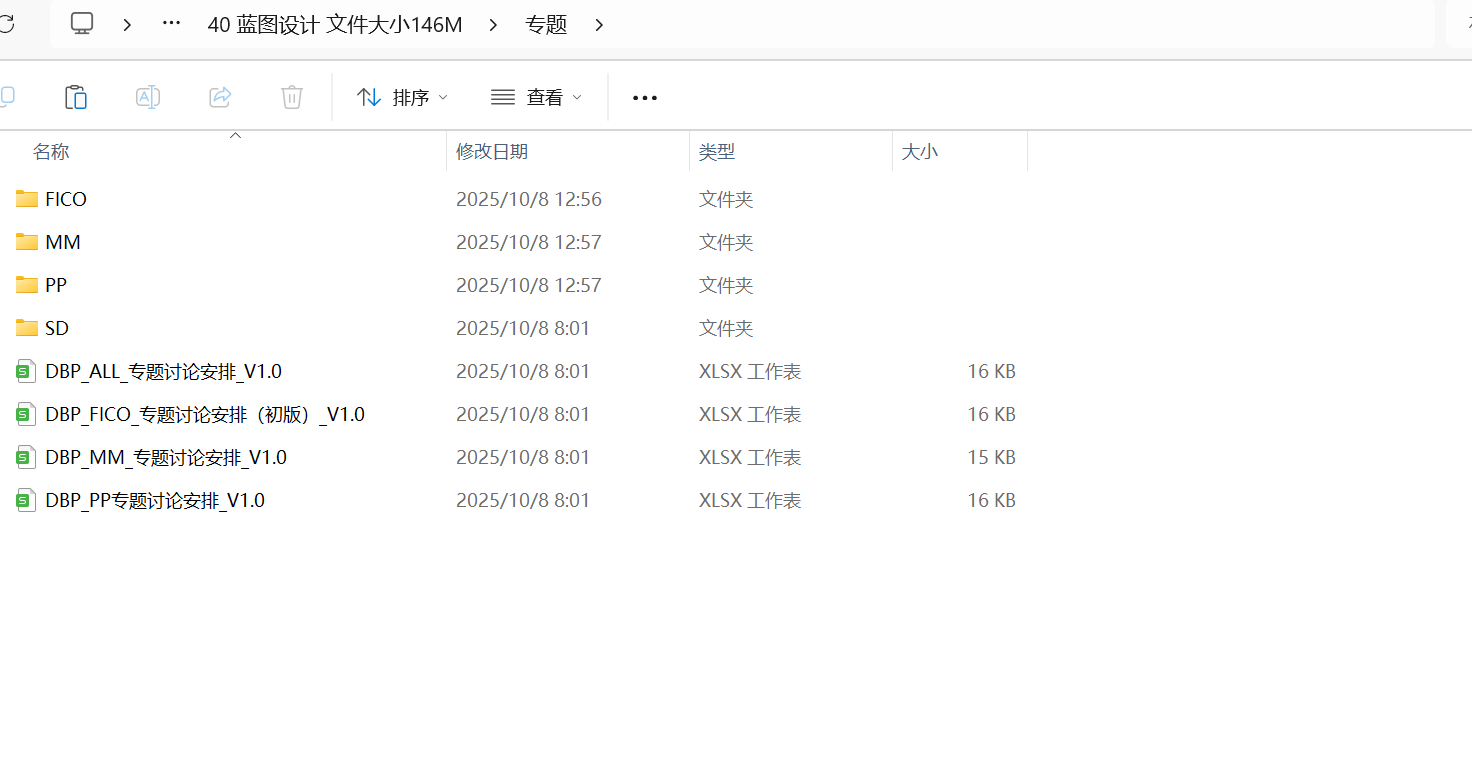This screenshot has width=1472, height=776.
Task: Sort by 修改日期 column header
Action: [492, 152]
